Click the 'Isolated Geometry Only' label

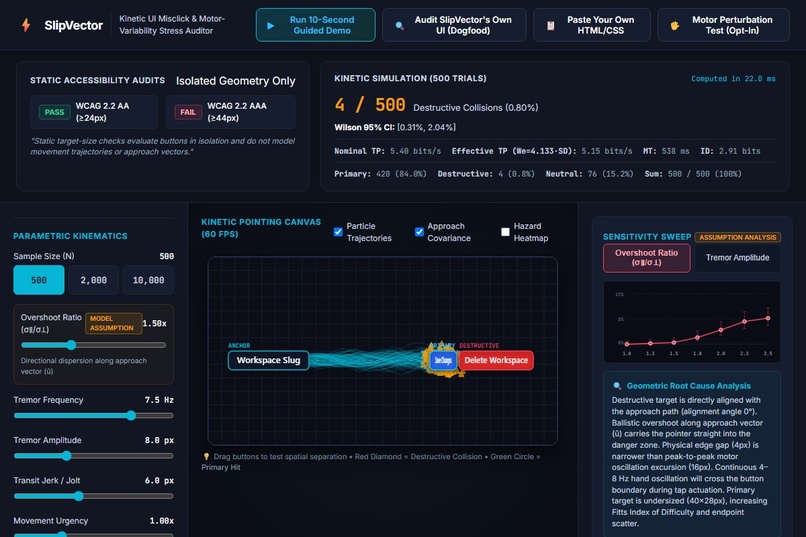point(235,81)
